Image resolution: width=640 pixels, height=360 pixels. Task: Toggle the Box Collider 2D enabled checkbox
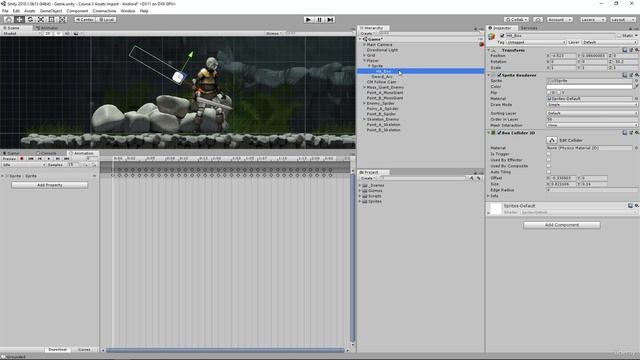coord(499,133)
